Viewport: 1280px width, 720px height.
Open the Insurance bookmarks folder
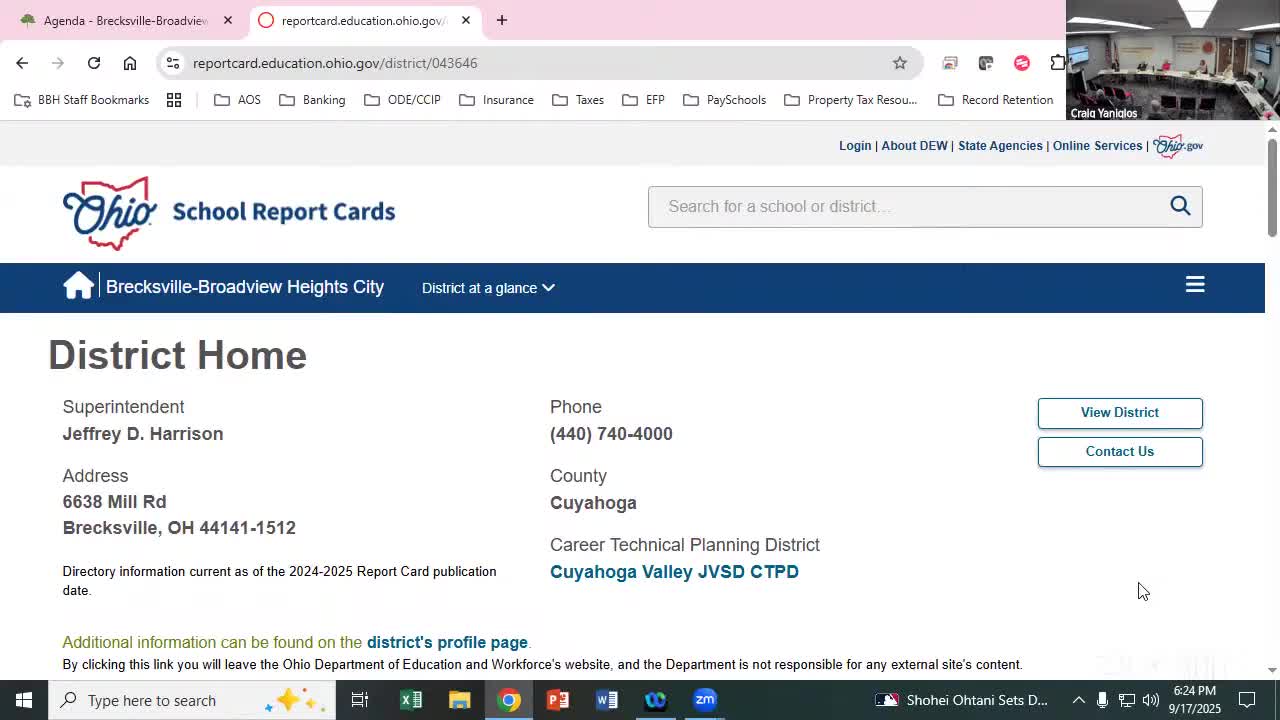(496, 100)
